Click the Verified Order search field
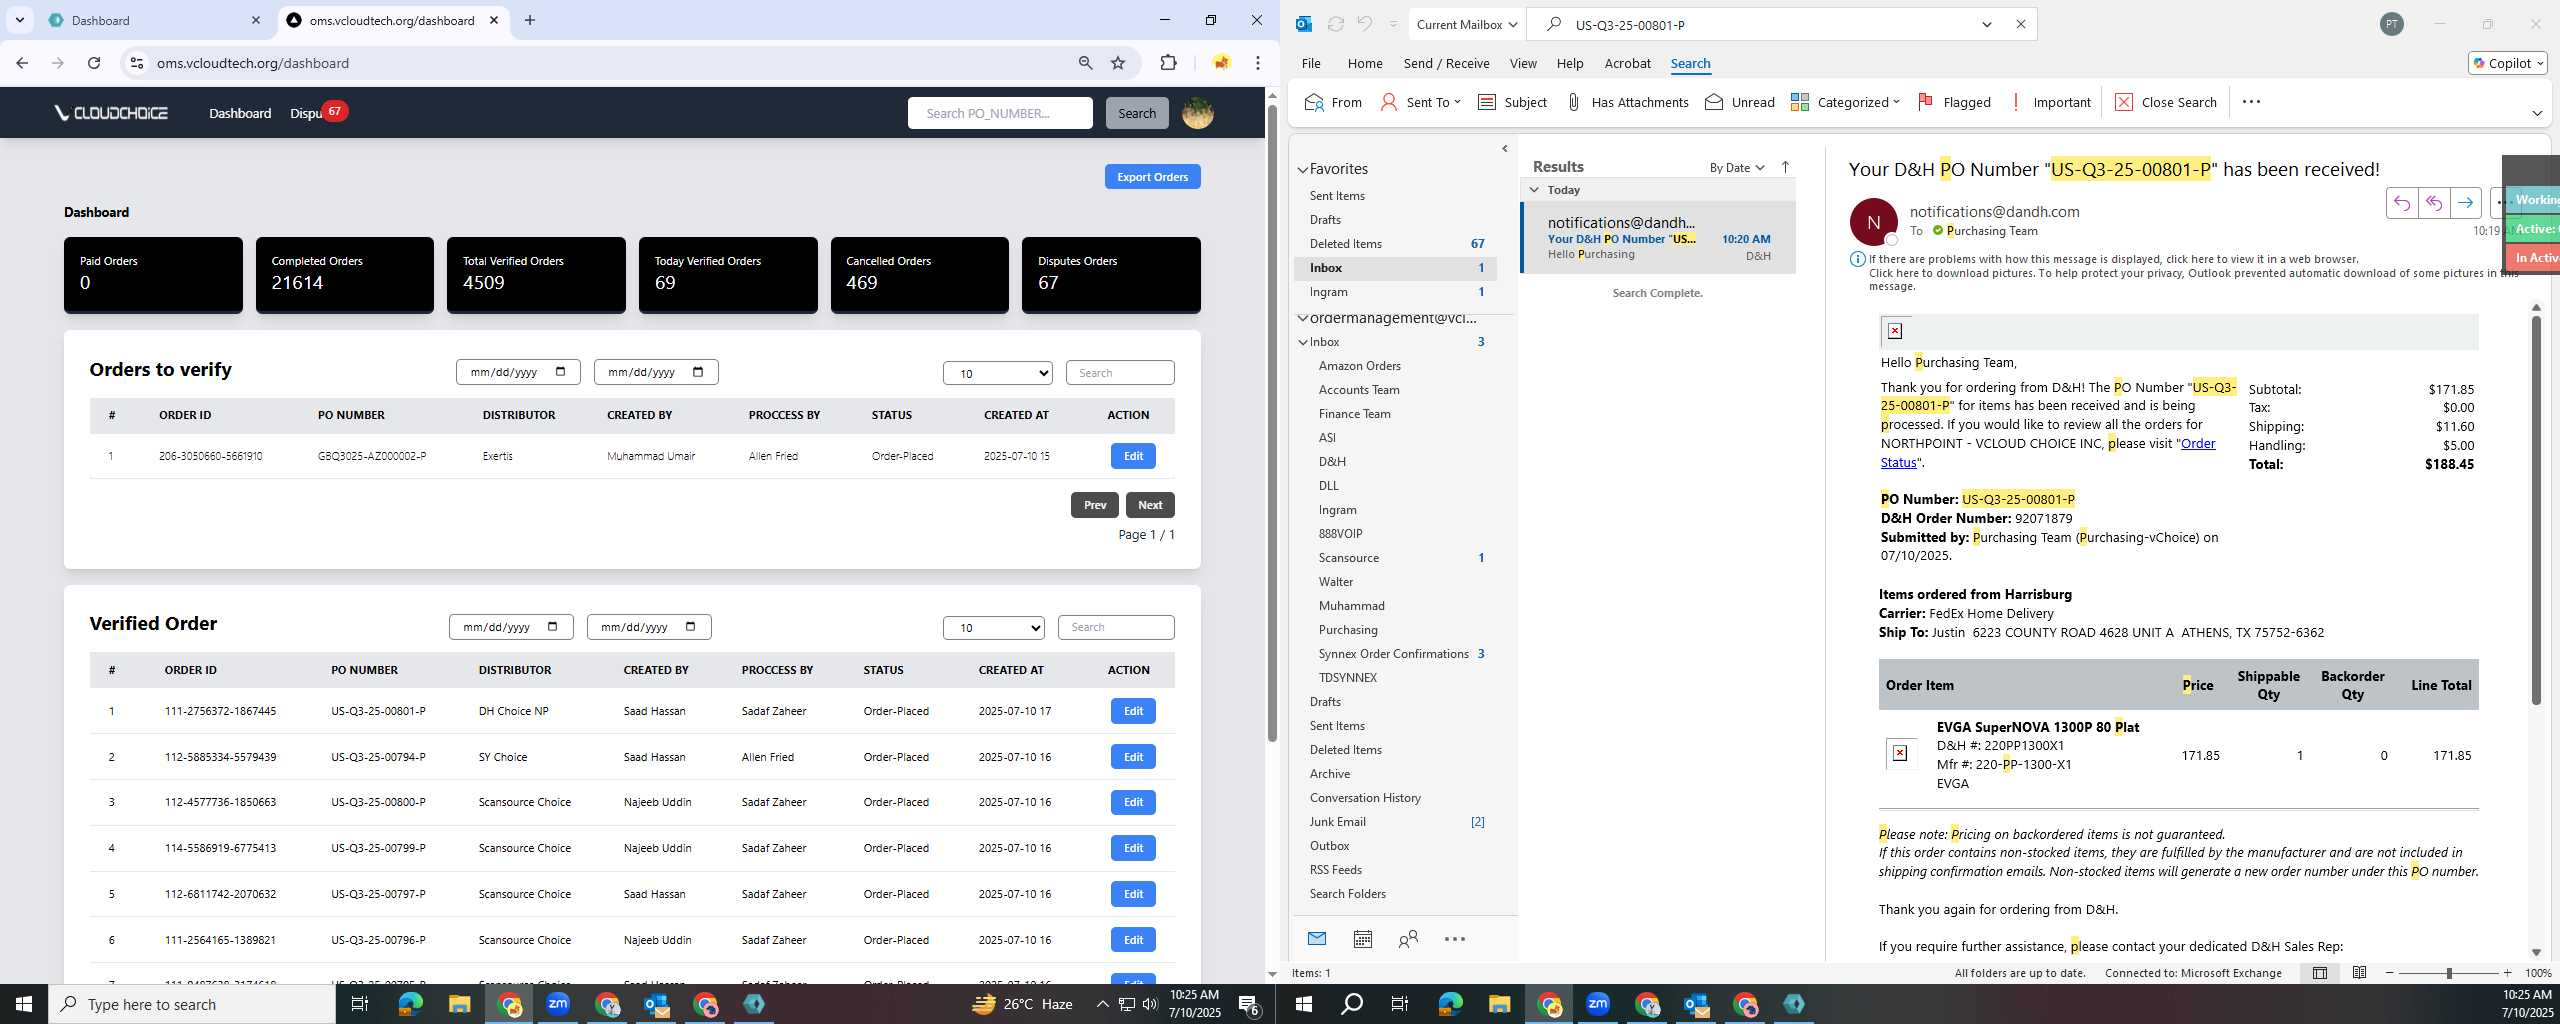 [1116, 627]
